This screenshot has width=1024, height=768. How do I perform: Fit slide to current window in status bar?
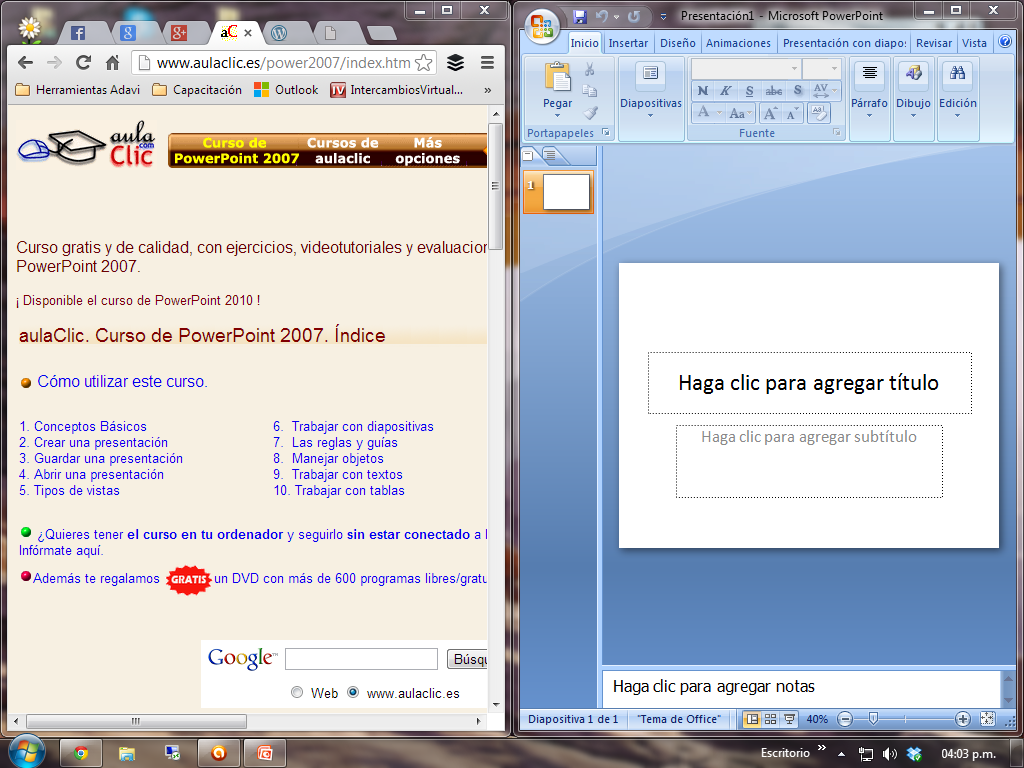[x=986, y=719]
